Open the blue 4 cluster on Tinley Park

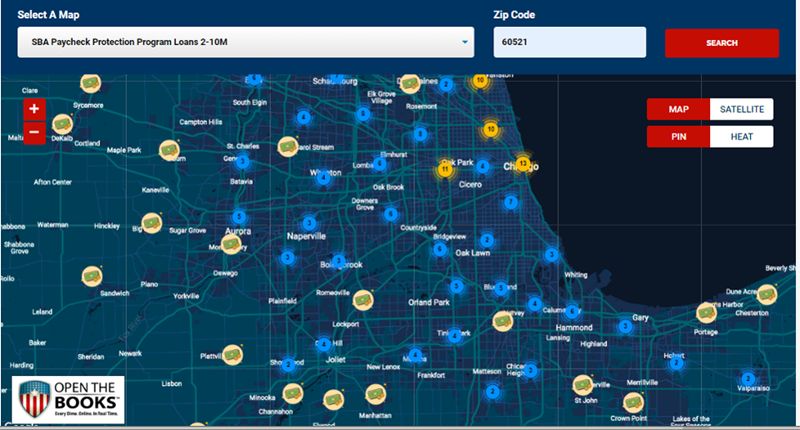[x=454, y=336]
